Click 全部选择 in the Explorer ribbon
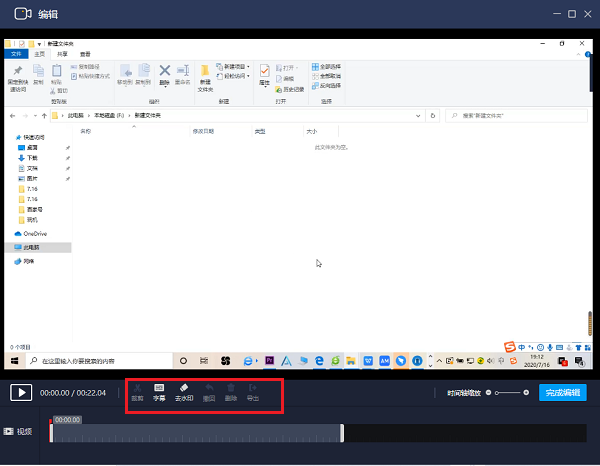The width and height of the screenshot is (600, 466). tap(326, 67)
